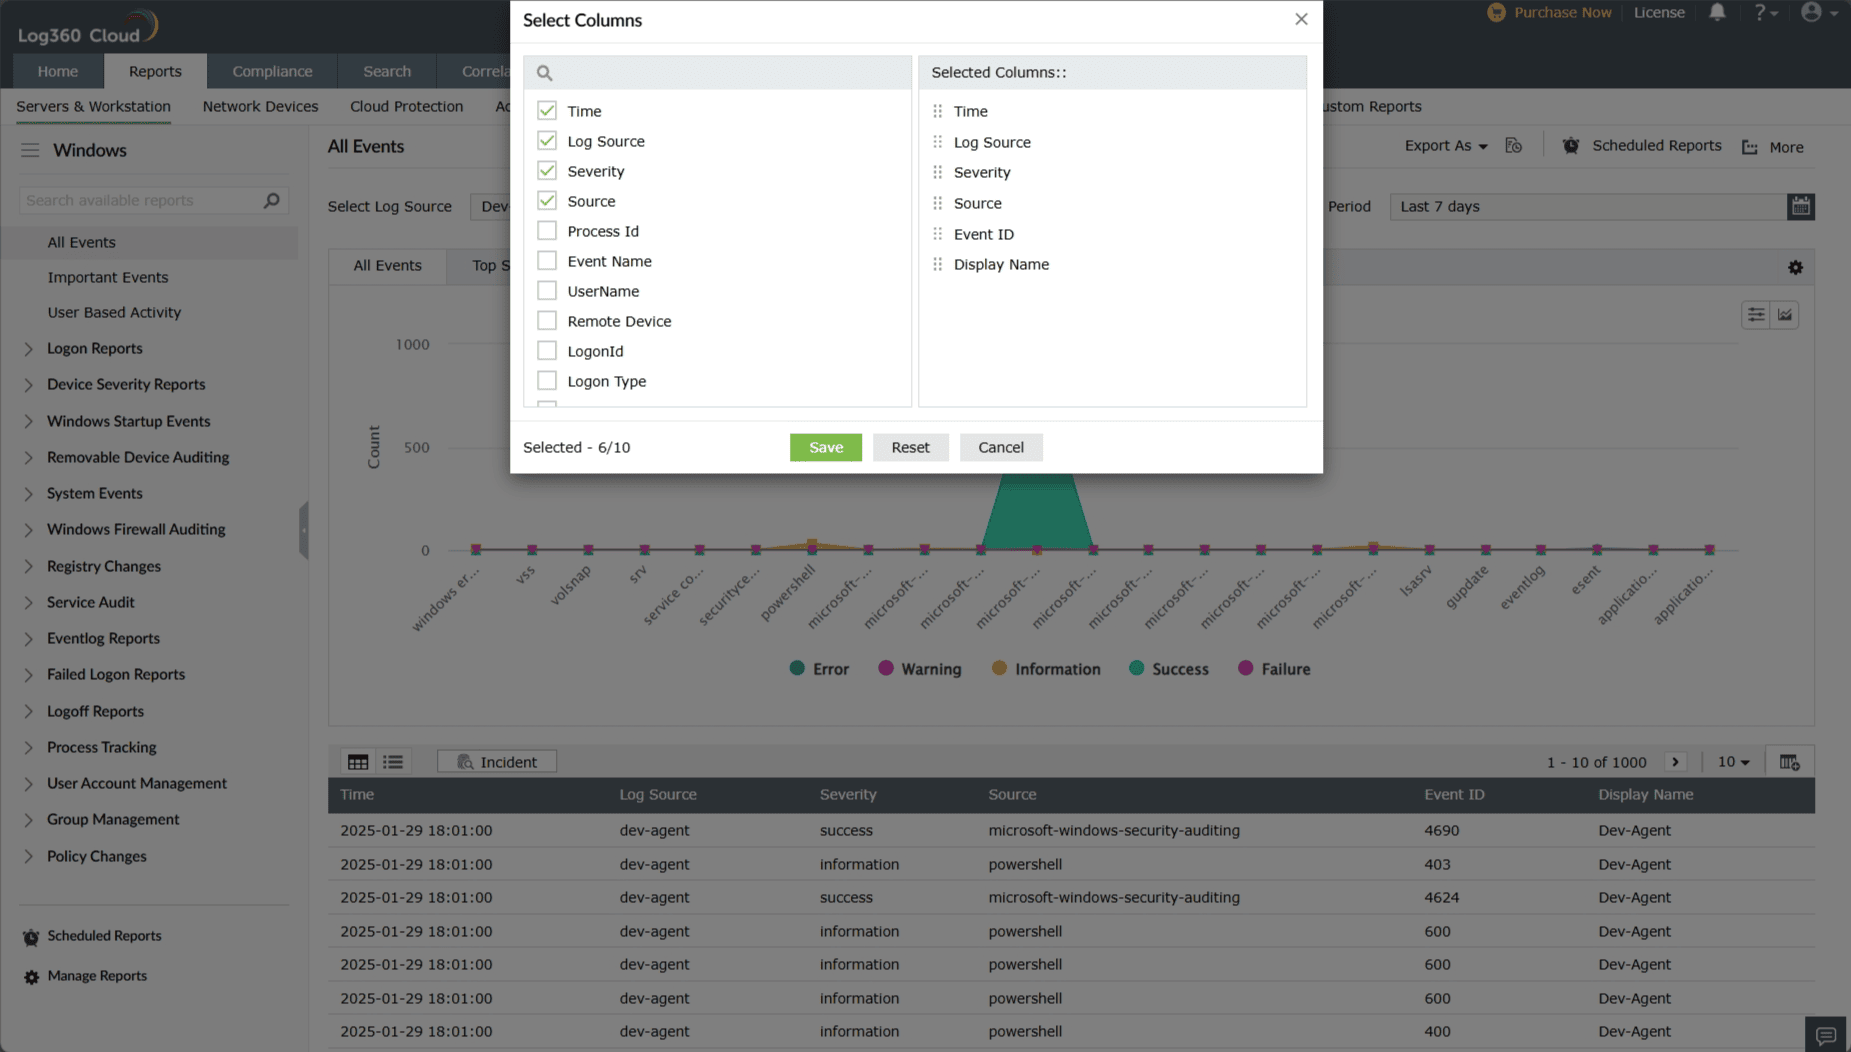This screenshot has height=1052, width=1851.
Task: Uncheck the Severity column checkbox
Action: pos(546,170)
